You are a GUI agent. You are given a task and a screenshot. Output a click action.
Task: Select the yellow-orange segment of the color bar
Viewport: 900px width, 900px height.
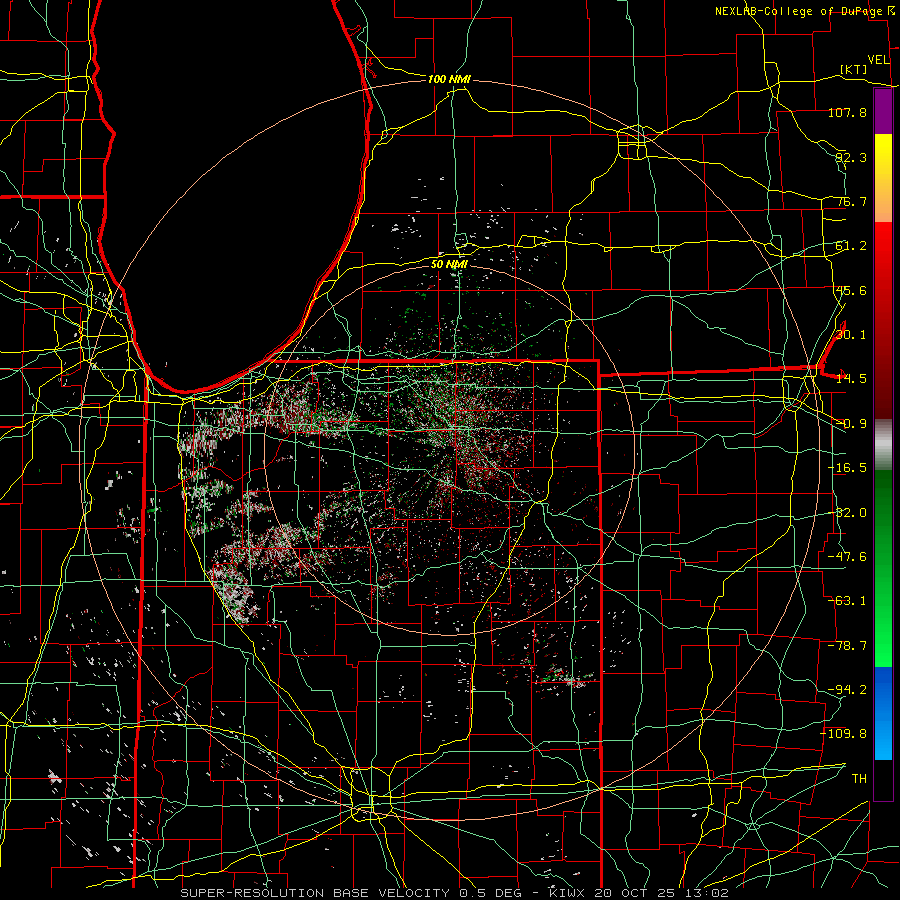coord(883,178)
